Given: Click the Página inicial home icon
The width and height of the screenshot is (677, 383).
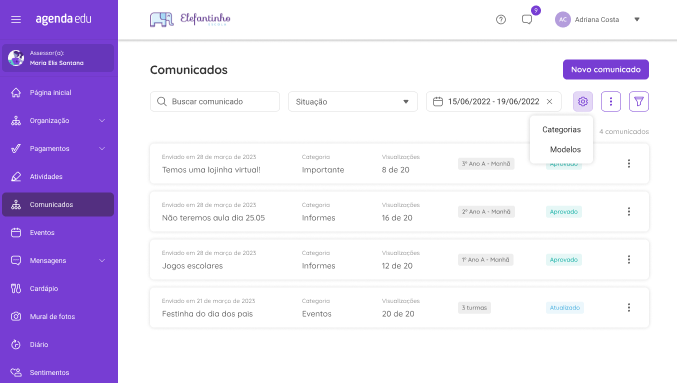Looking at the screenshot, I should click(x=16, y=92).
